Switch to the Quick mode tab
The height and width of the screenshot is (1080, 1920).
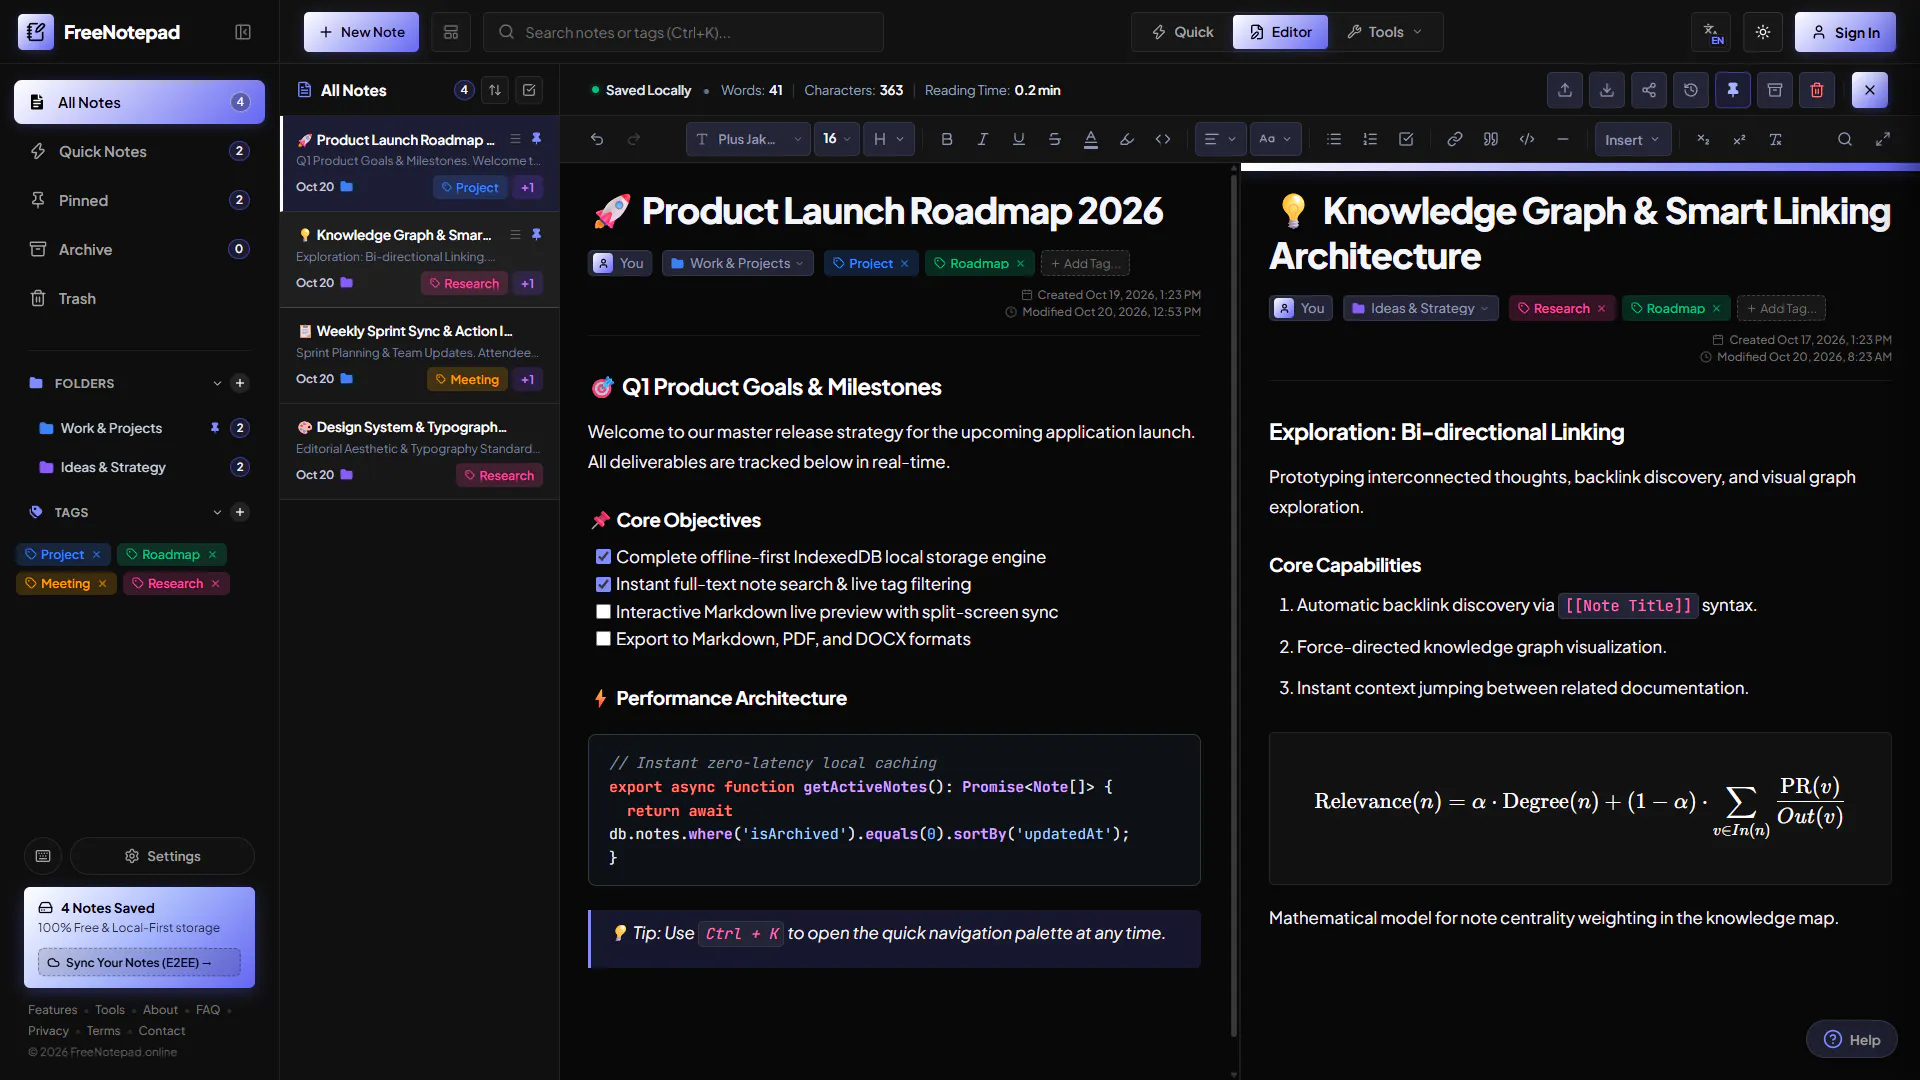pos(1182,32)
